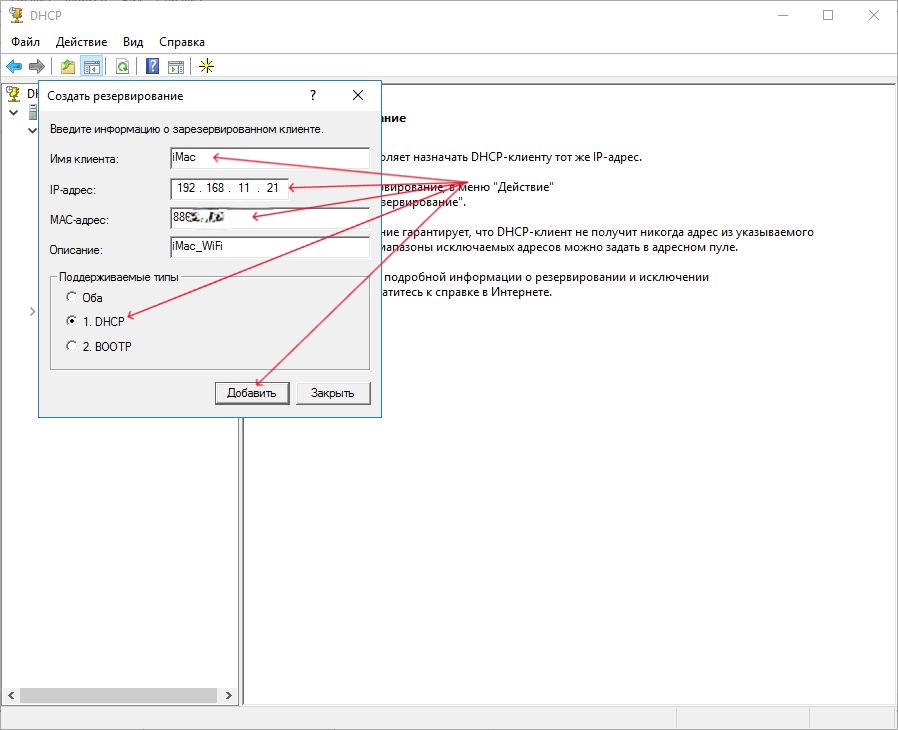Click the blue Back arrow in toolbar
This screenshot has height=730, width=898.
pyautogui.click(x=14, y=67)
